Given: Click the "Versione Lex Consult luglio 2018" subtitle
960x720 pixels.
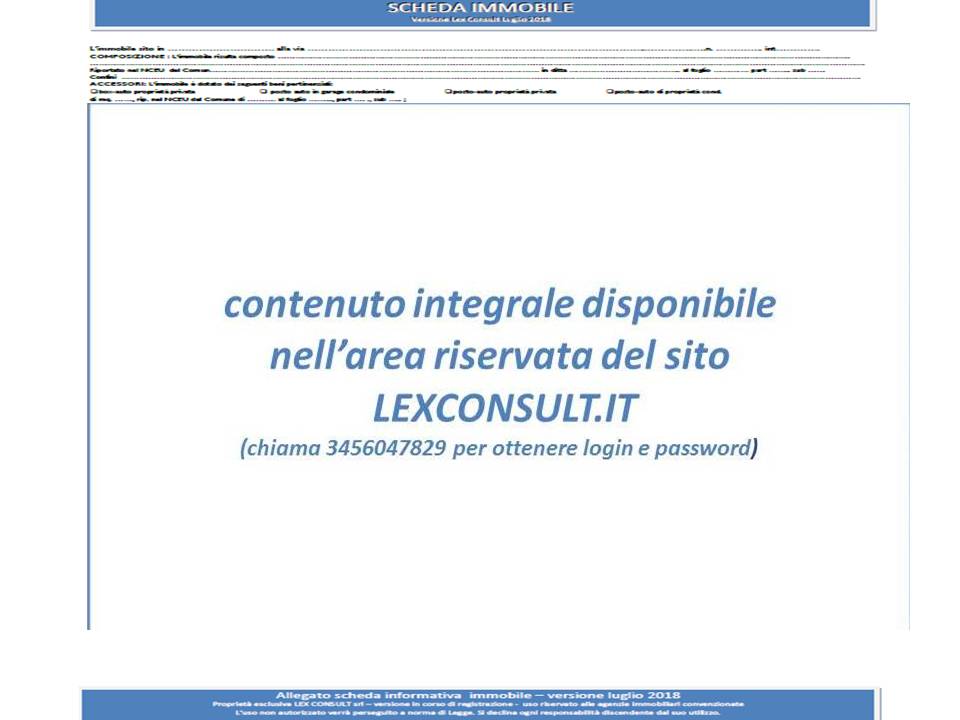Looking at the screenshot, I should (481, 20).
